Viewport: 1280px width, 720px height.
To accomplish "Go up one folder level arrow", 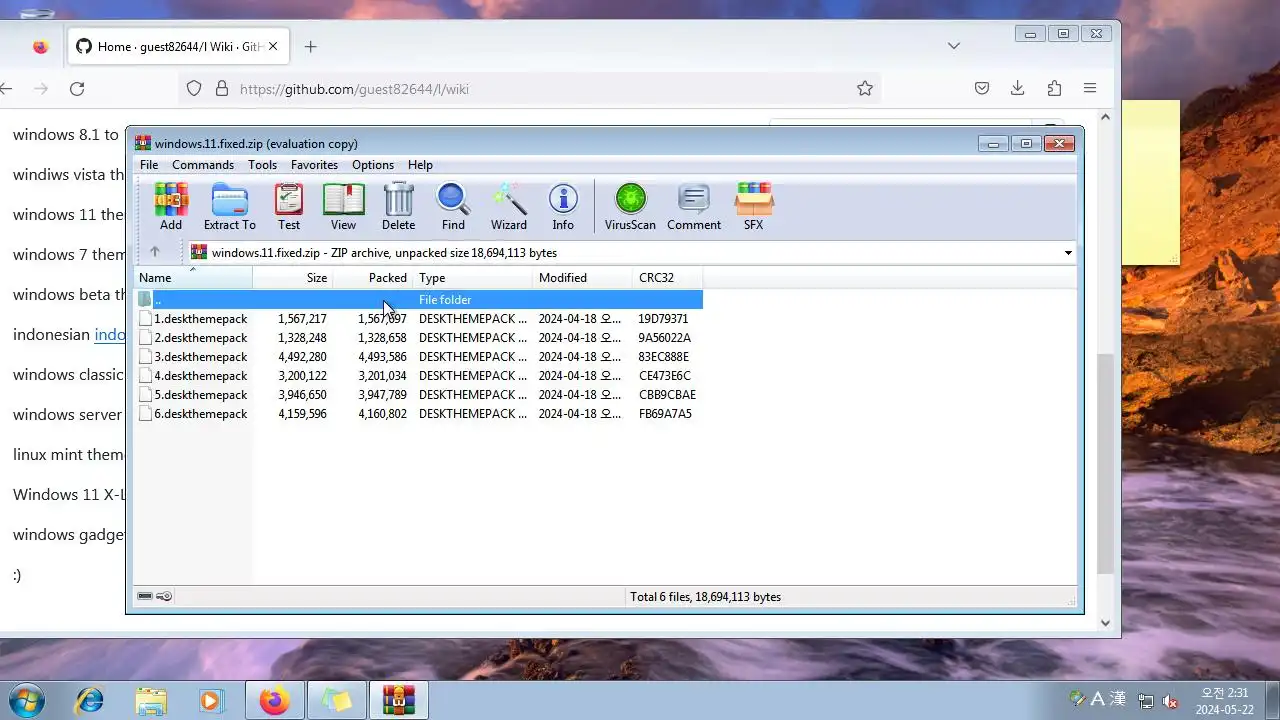I will [154, 252].
